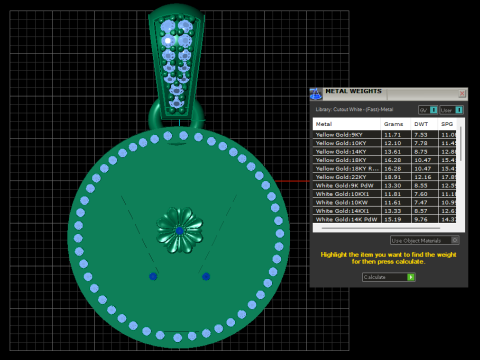Click the Calculate button
480x360 pixels.
389,277
